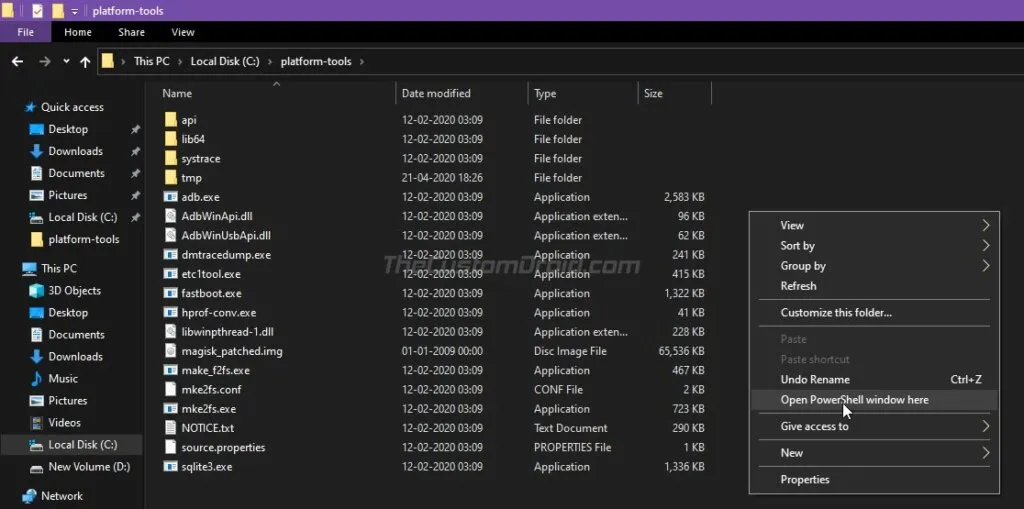Click This PC breadcrumb in address bar

(x=152, y=61)
